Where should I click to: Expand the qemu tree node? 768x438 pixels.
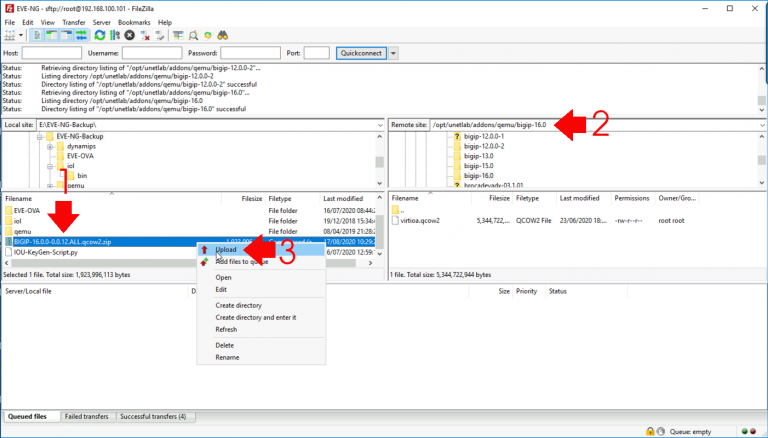50,186
